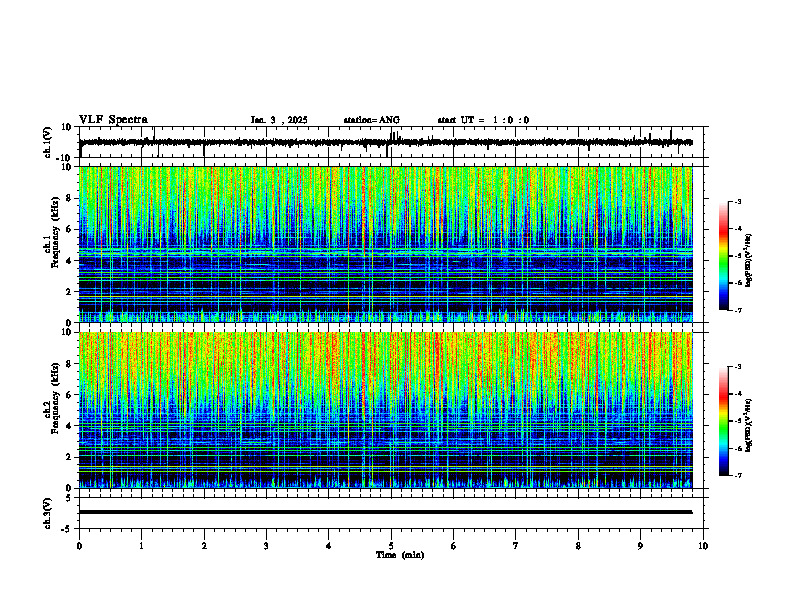Click time tick label '4' on bottom axis
792x612 pixels.
tap(329, 546)
